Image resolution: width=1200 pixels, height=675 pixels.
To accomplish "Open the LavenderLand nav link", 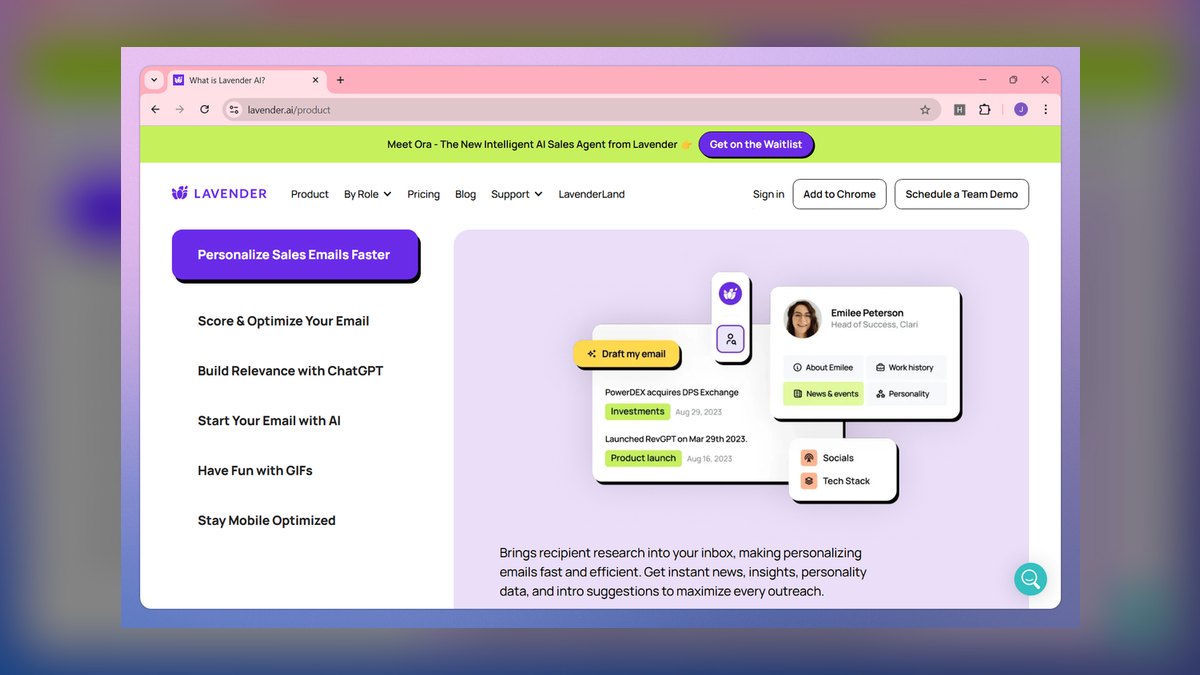I will point(592,194).
